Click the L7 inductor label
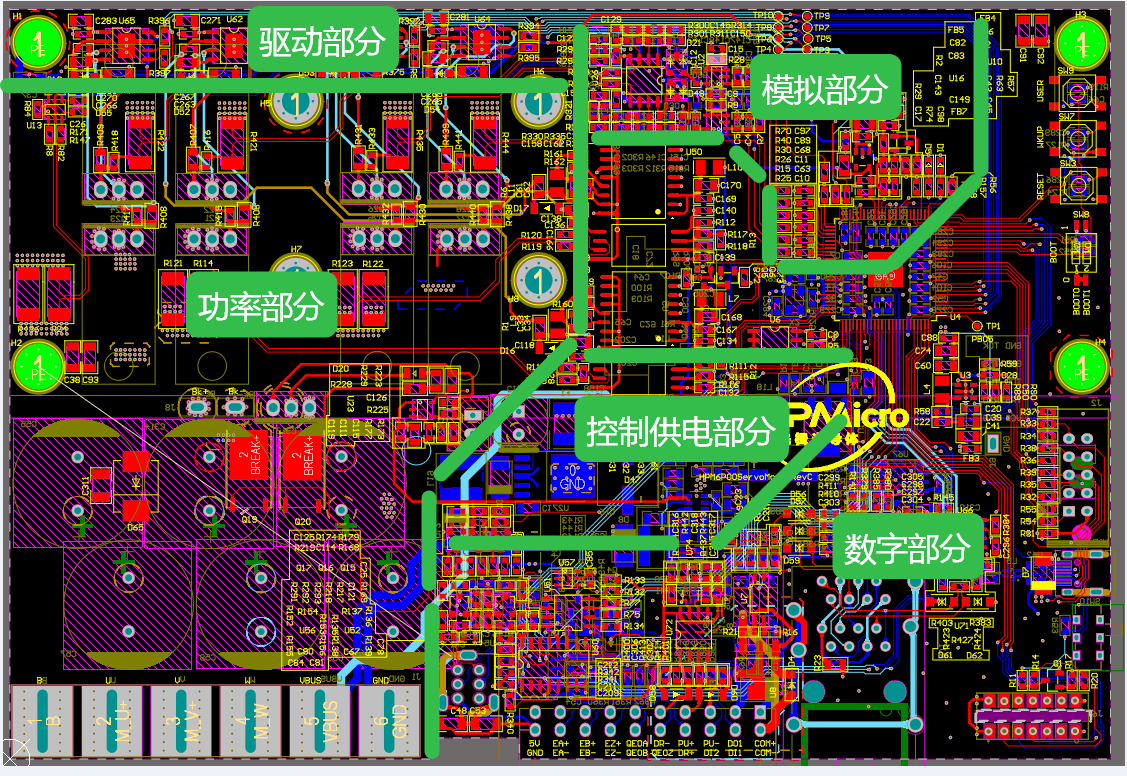Image resolution: width=1127 pixels, height=776 pixels. pyautogui.click(x=733, y=298)
